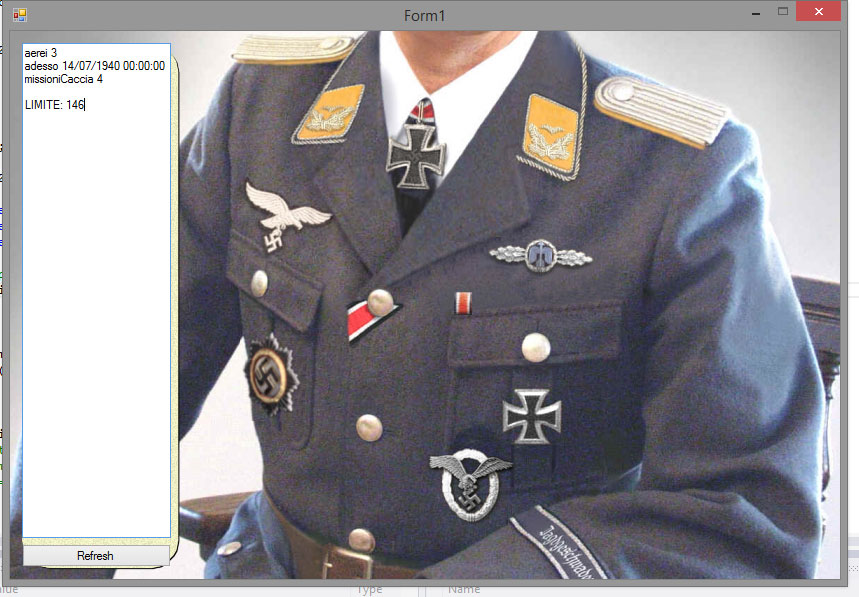Click inside the multiline text box

coord(96,290)
